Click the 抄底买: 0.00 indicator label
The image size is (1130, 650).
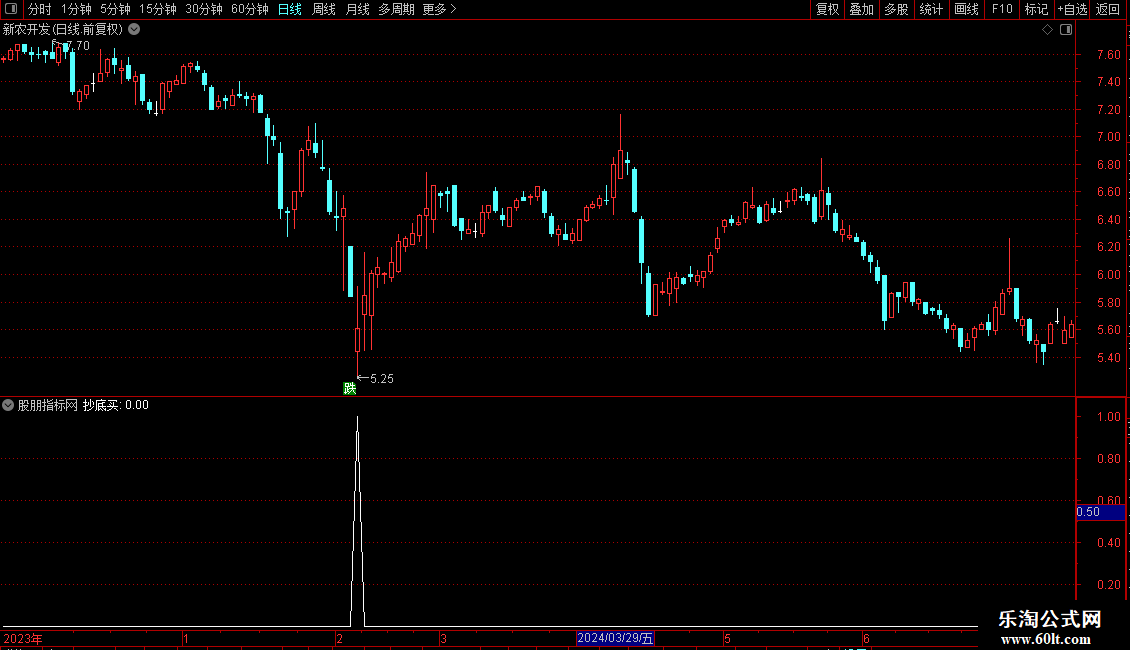tap(115, 405)
